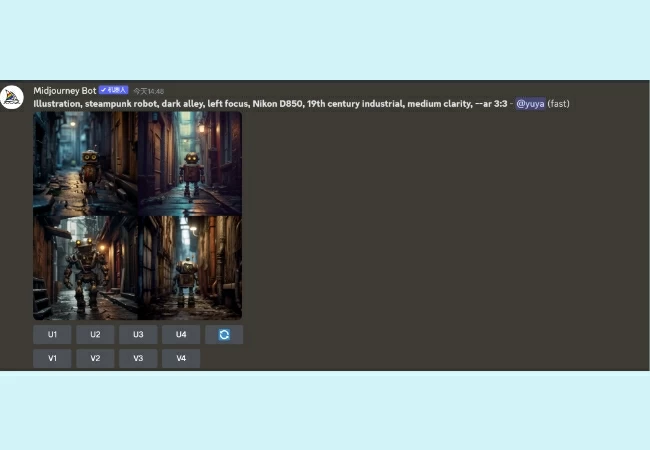
Task: Click the V4 variation button
Action: 181,358
